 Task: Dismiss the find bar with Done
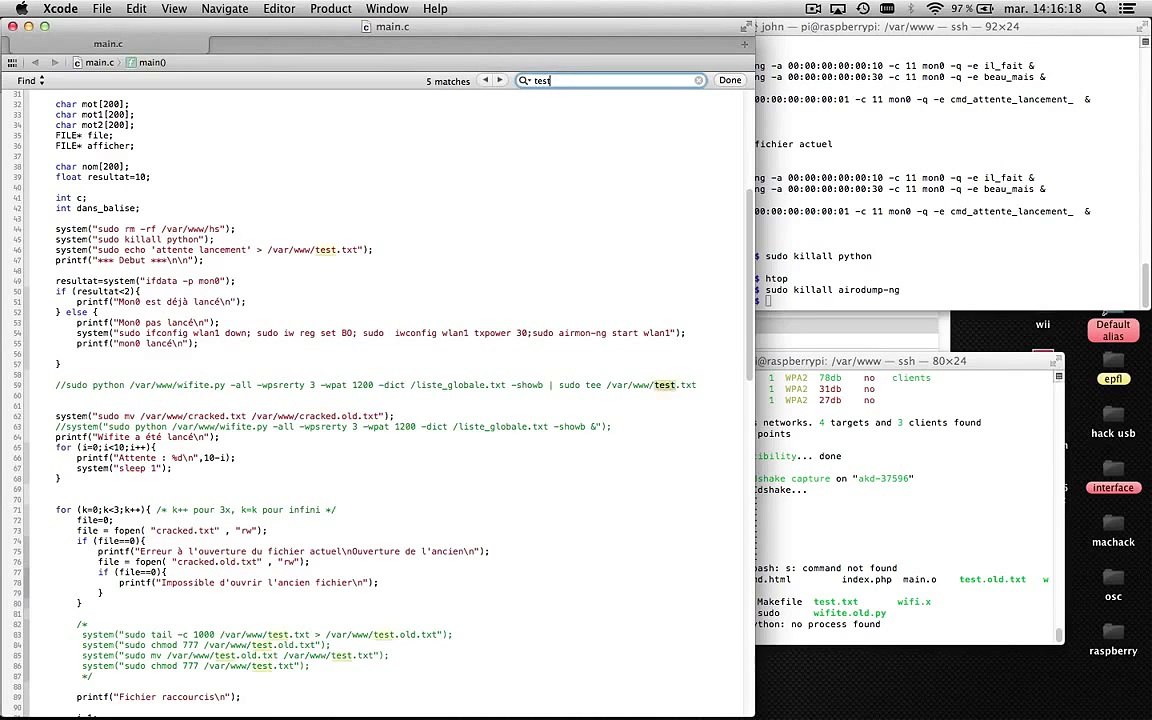pos(730,80)
